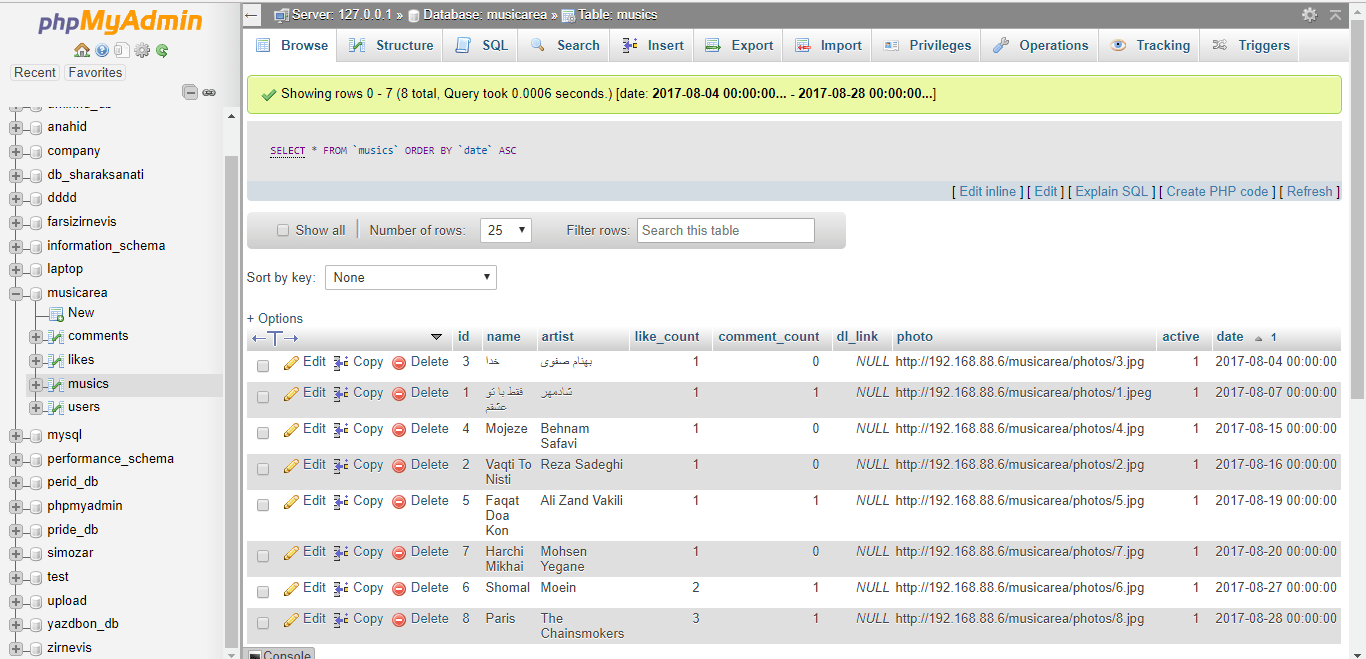Click inside the Search this table field
Image resolution: width=1366 pixels, height=659 pixels.
coord(725,230)
